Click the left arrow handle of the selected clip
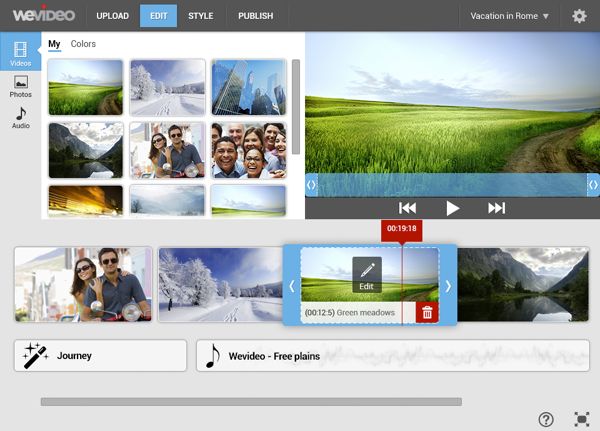This screenshot has width=600, height=431. 292,286
